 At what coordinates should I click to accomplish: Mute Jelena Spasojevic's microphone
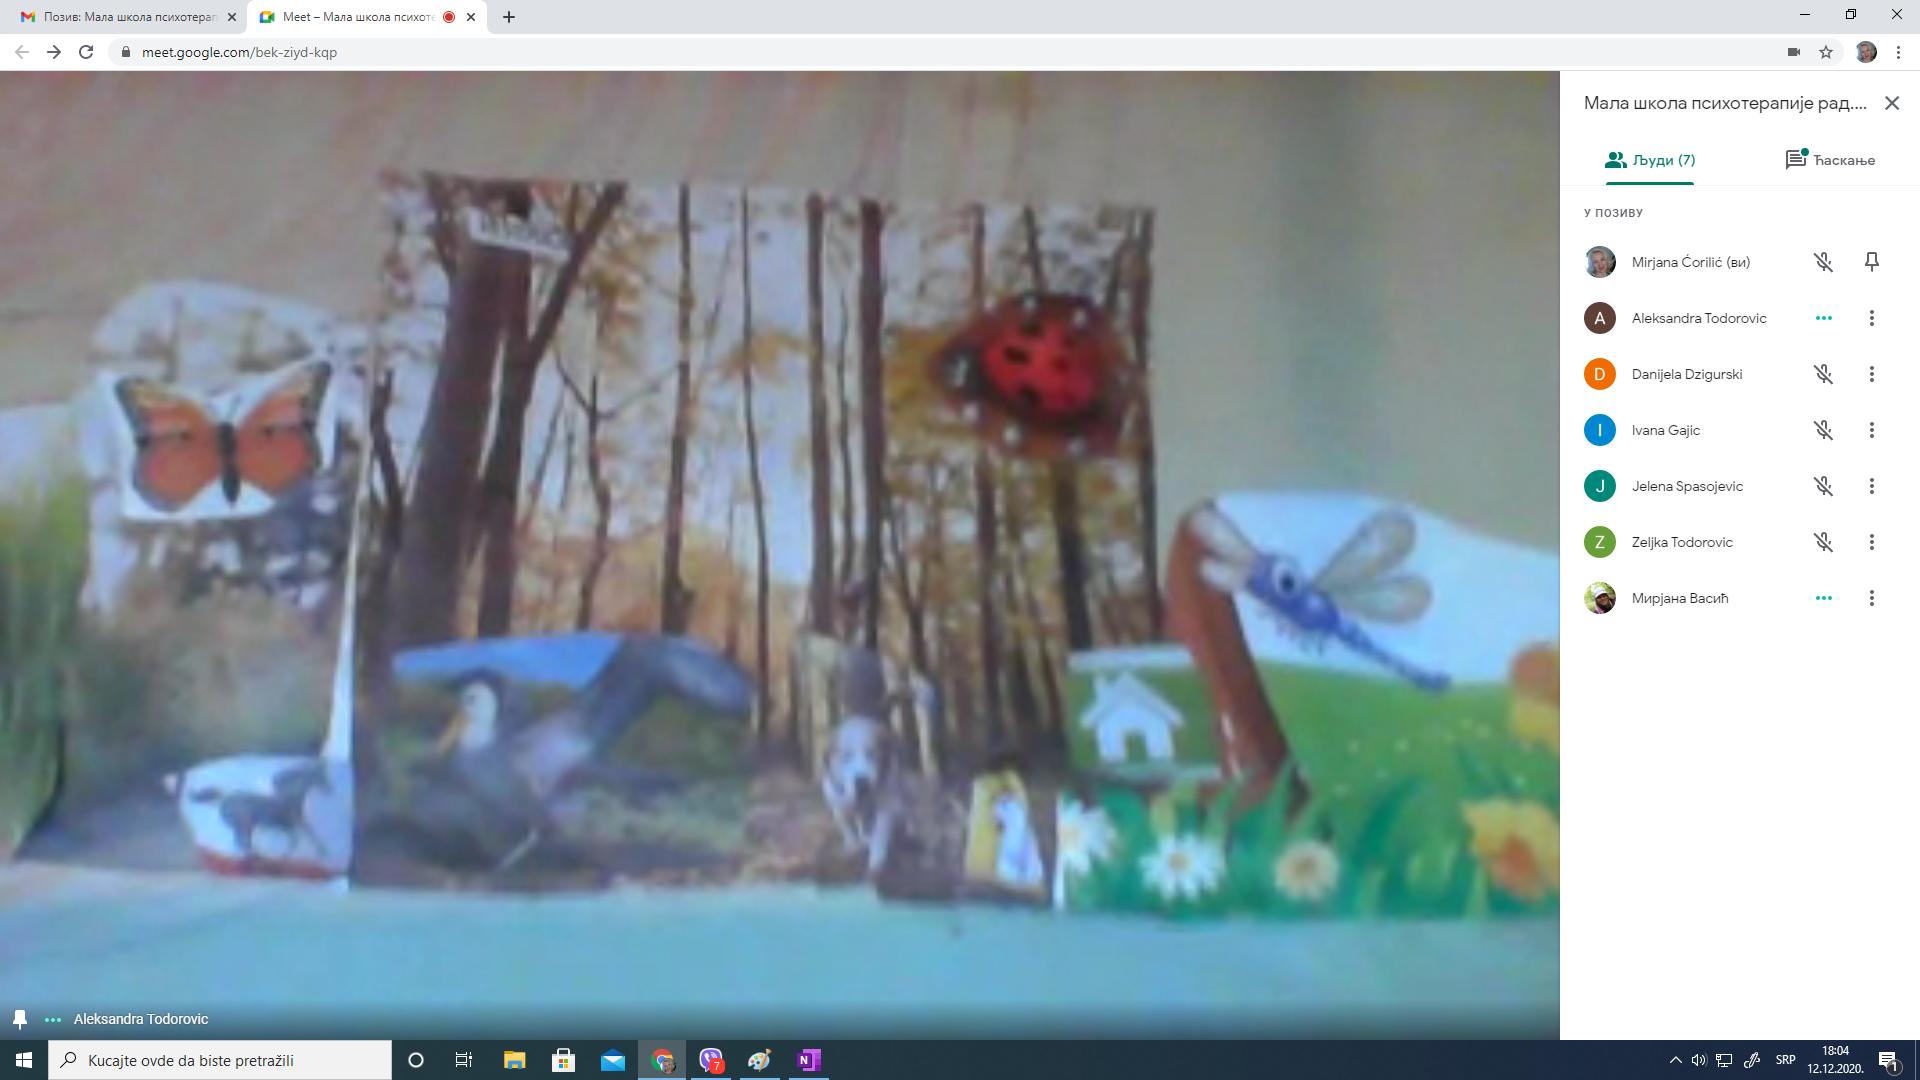point(1823,486)
